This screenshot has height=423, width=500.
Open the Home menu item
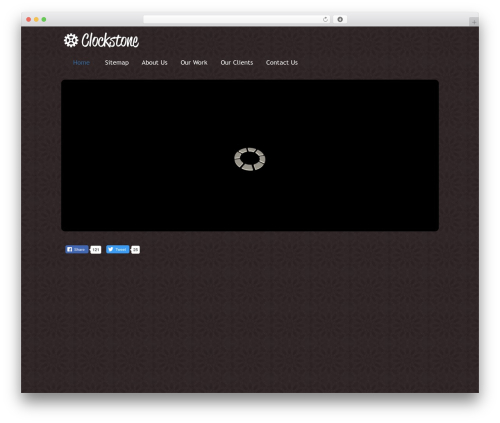coord(81,63)
